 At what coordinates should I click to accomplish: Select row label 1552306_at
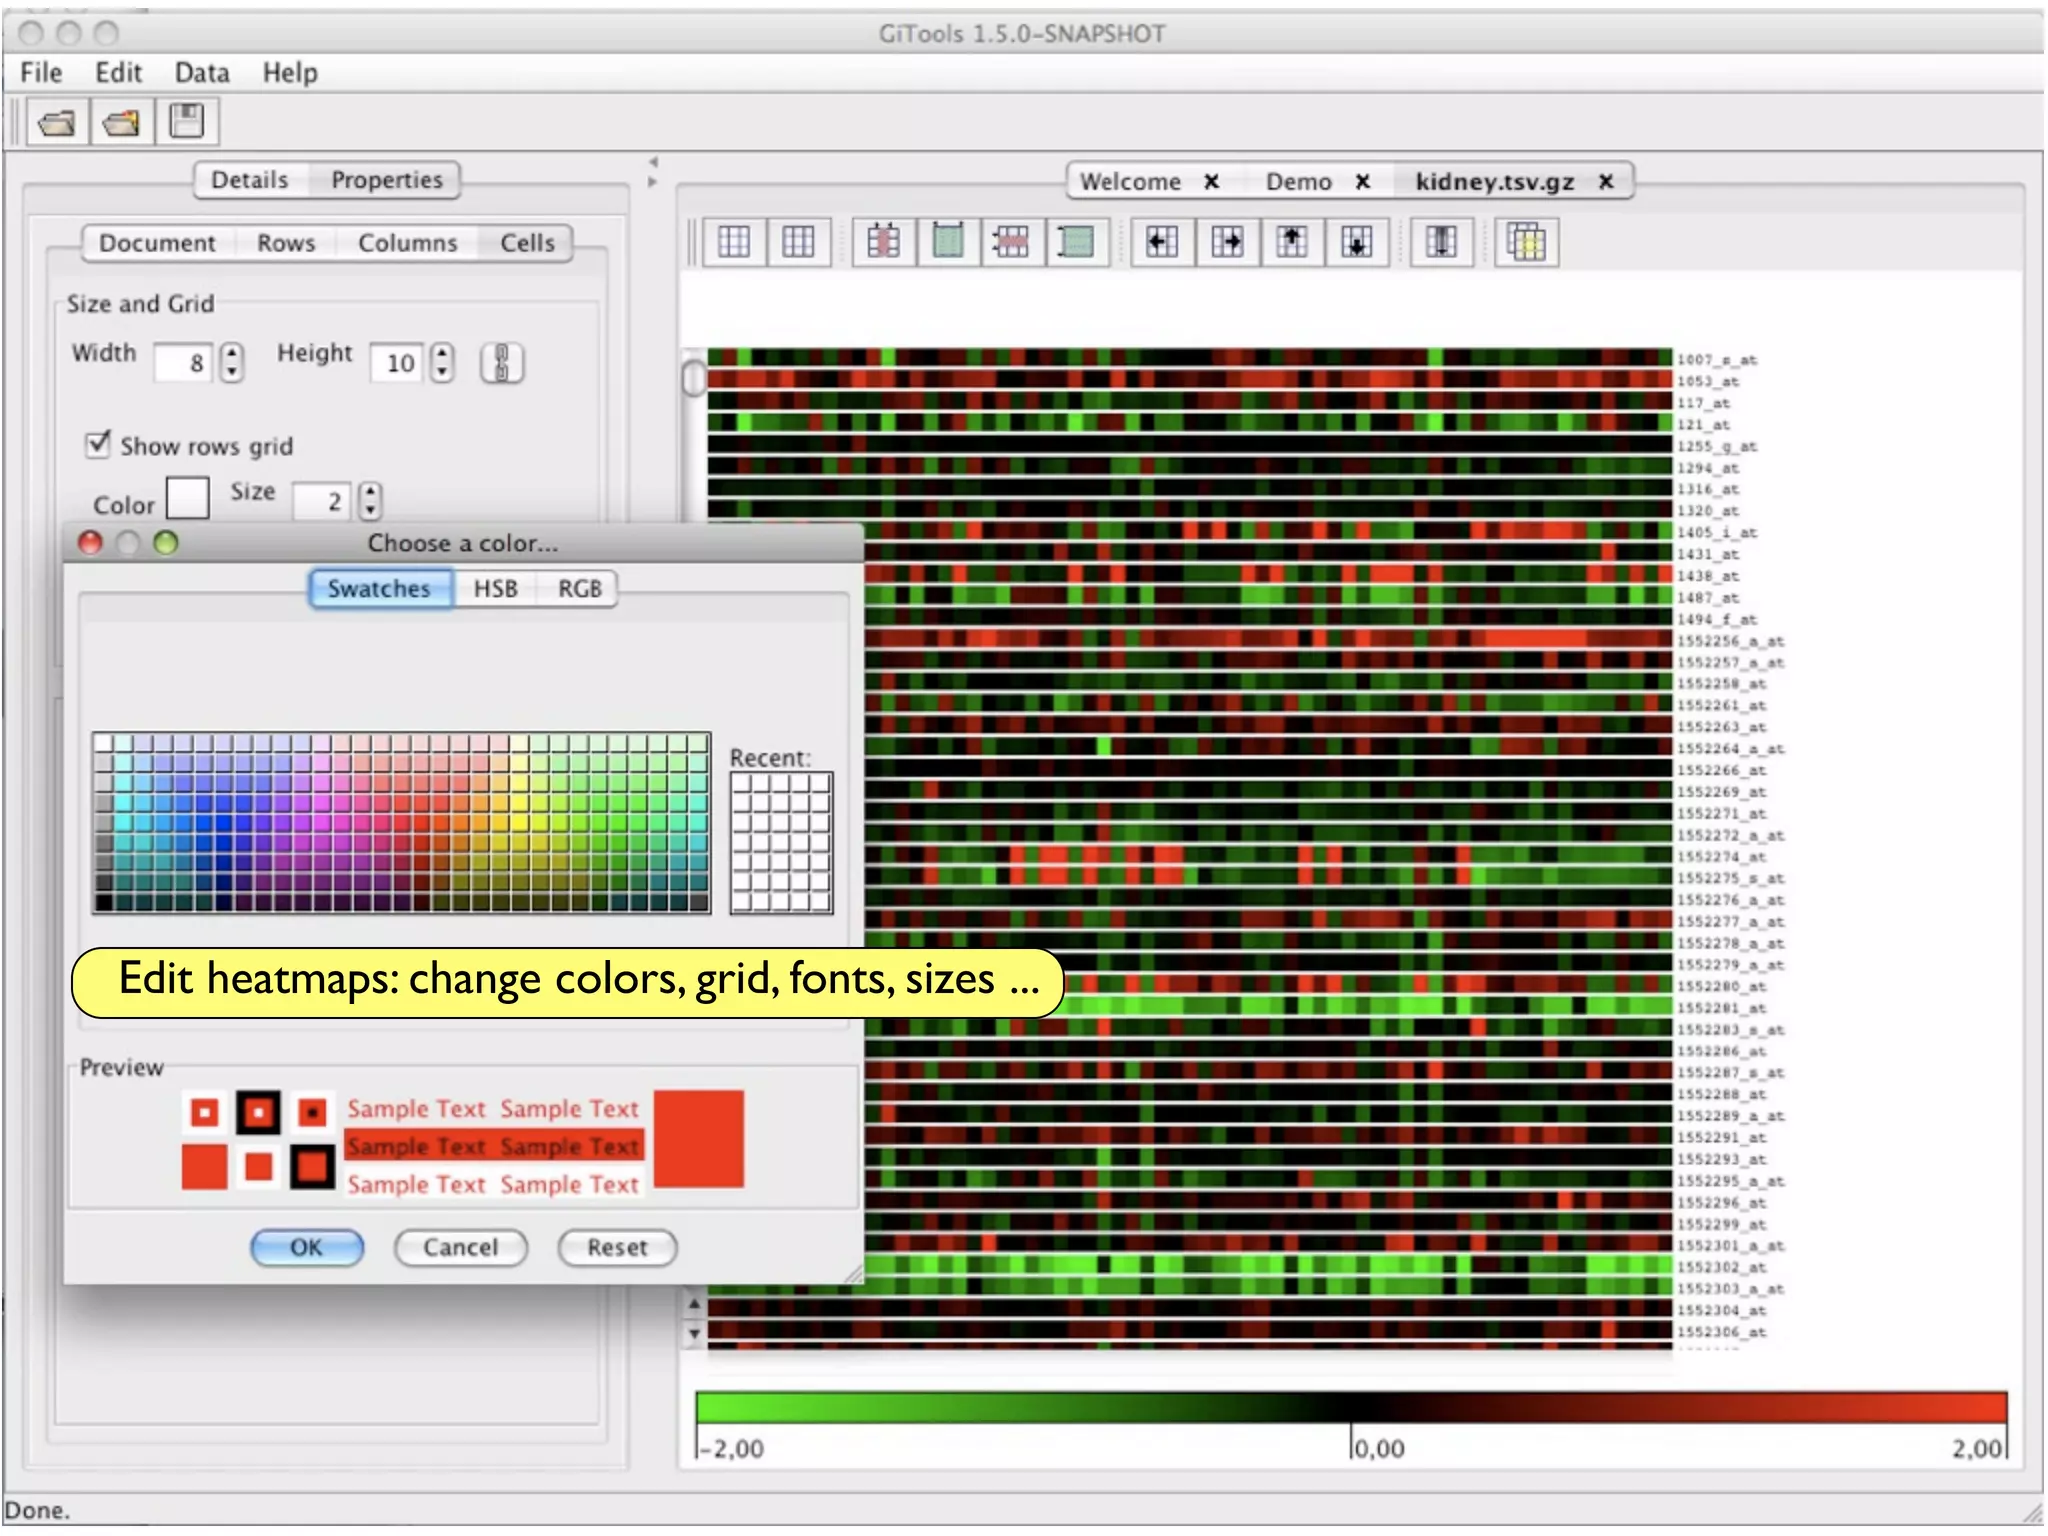pos(1721,1331)
